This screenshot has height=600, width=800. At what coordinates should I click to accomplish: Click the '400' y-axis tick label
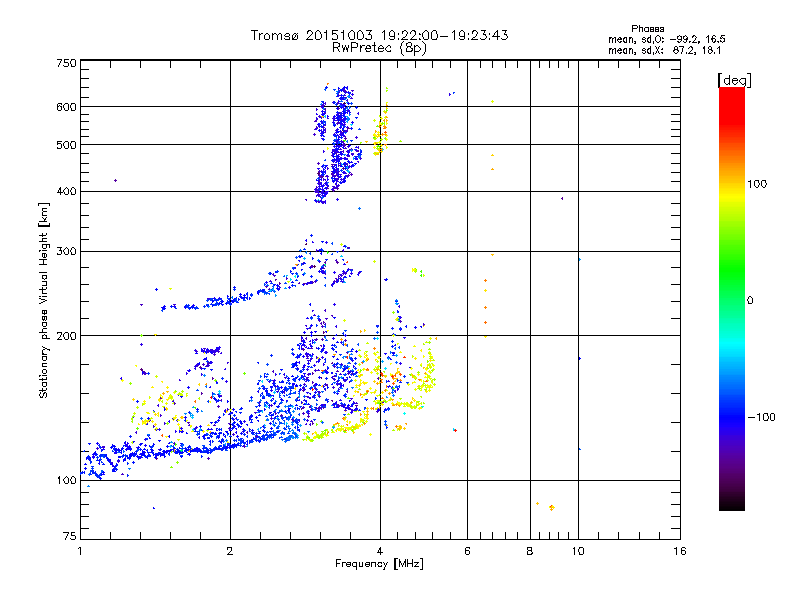pyautogui.click(x=66, y=191)
